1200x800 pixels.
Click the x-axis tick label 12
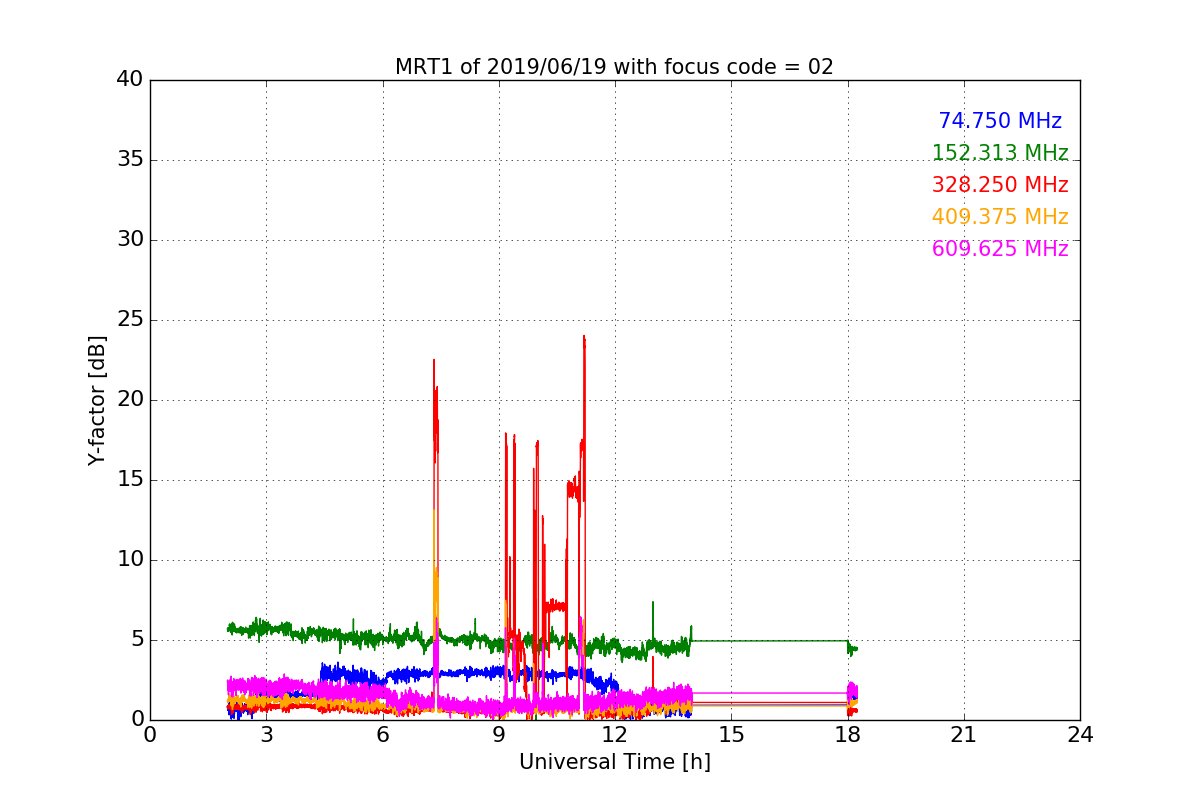tap(615, 735)
